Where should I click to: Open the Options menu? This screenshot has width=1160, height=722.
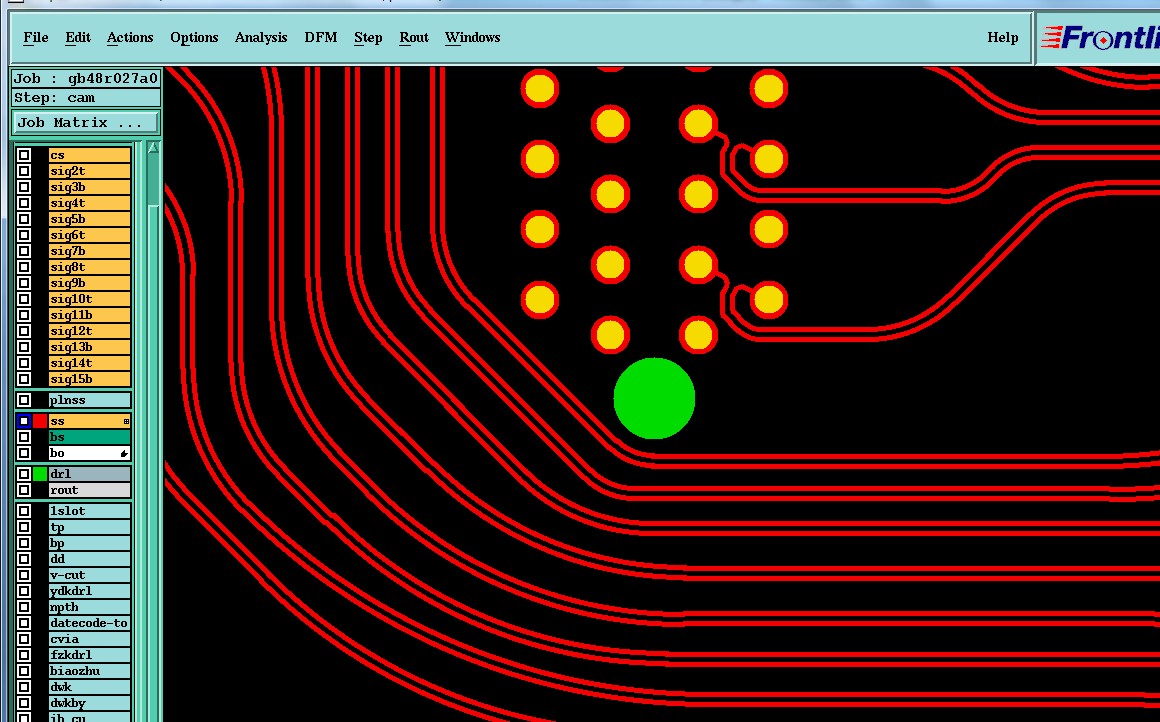(194, 38)
